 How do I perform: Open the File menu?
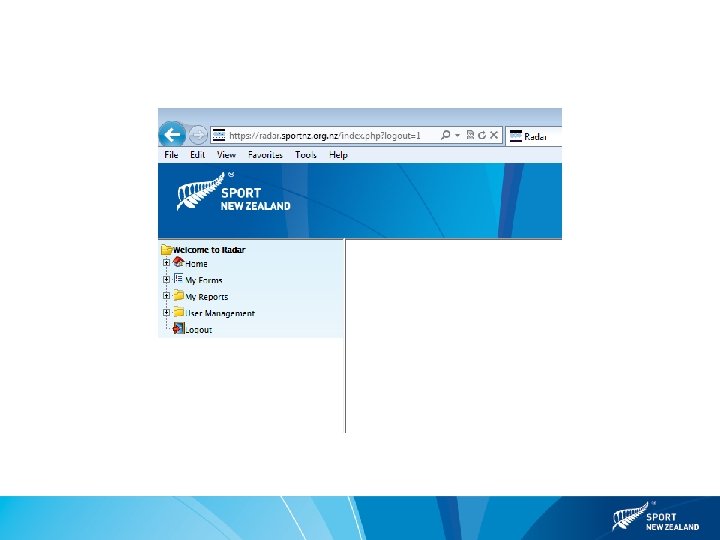tap(171, 155)
